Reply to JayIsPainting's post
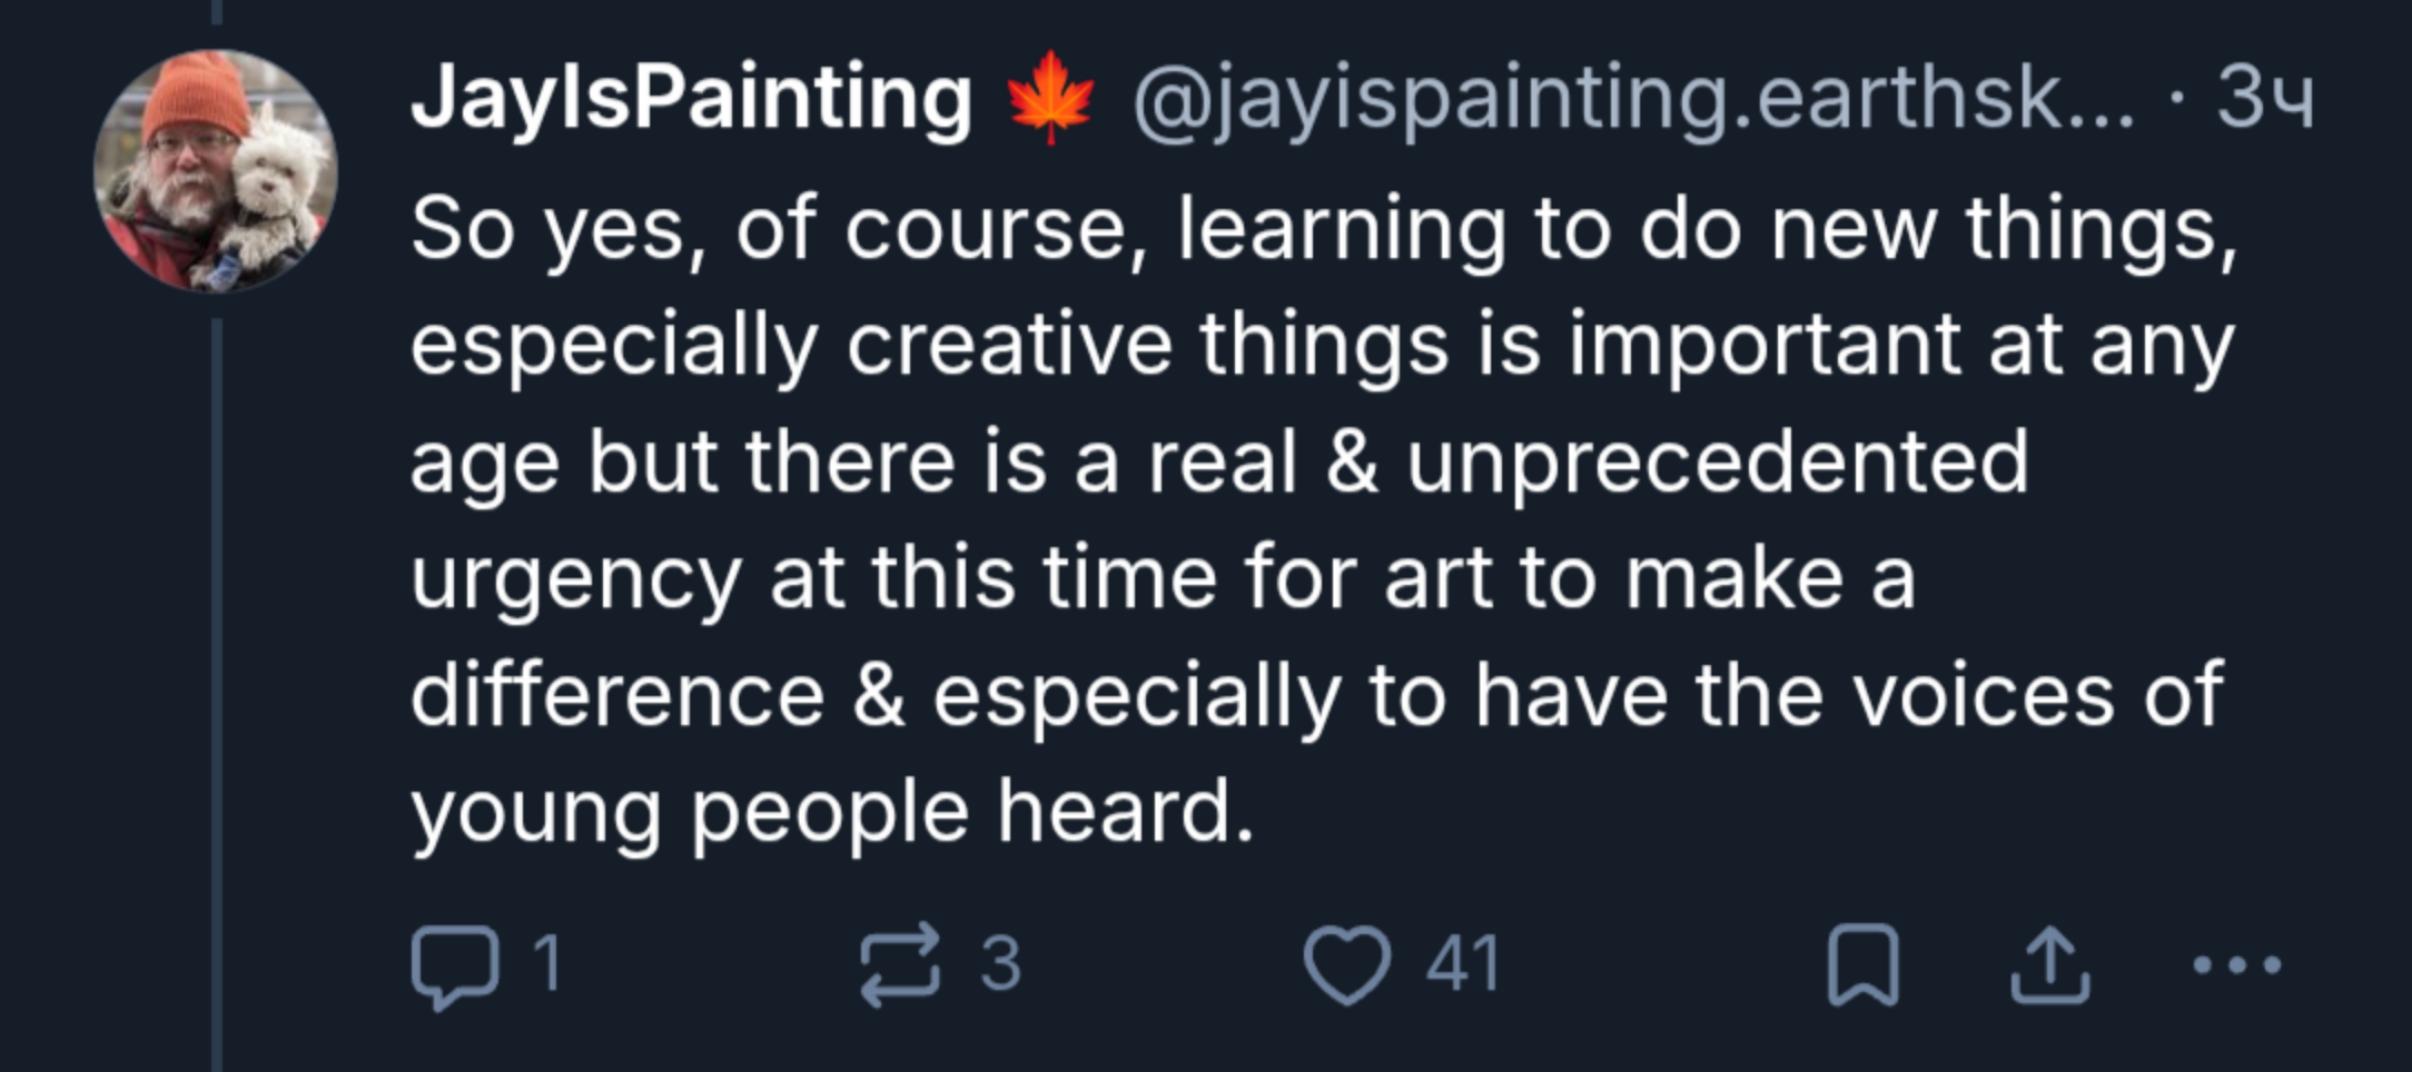Screen dimensions: 2412x1072 (x=455, y=966)
